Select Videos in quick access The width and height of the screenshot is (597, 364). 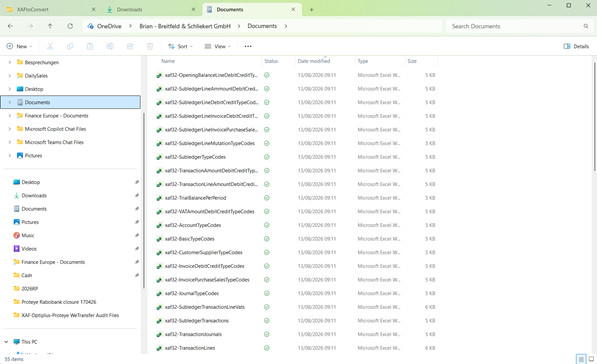pyautogui.click(x=29, y=249)
